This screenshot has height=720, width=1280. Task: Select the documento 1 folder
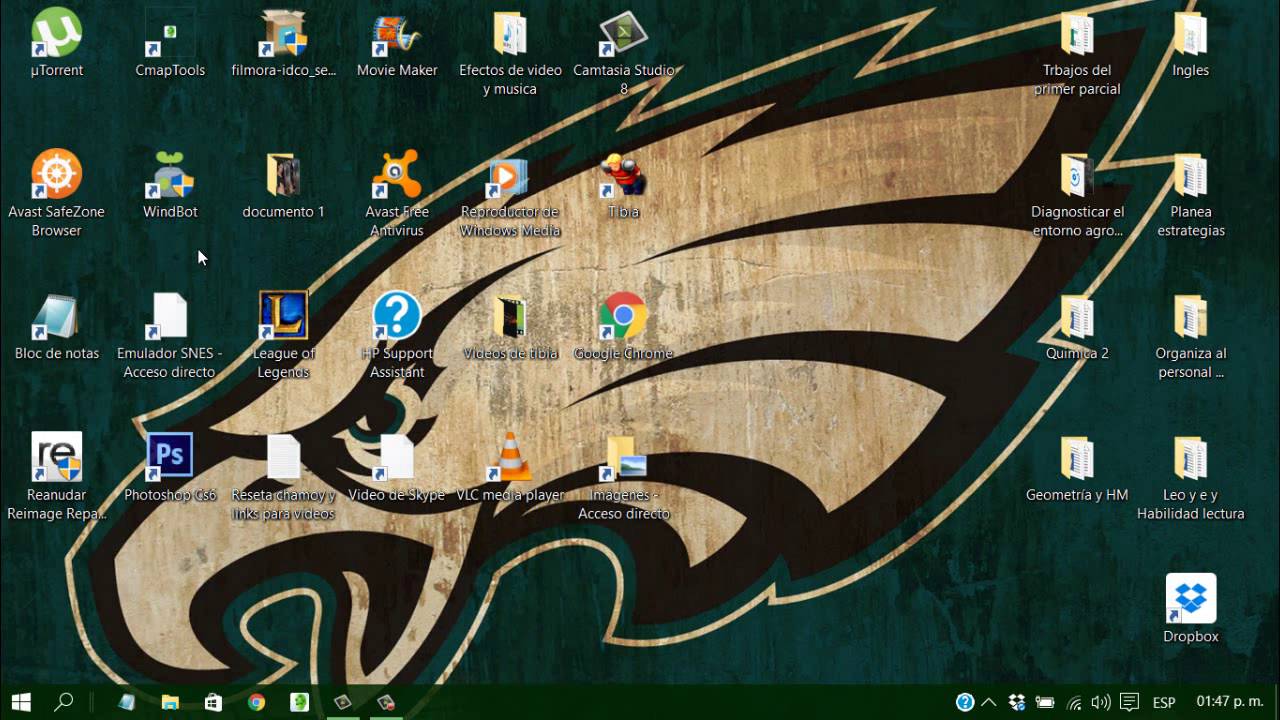pos(284,185)
